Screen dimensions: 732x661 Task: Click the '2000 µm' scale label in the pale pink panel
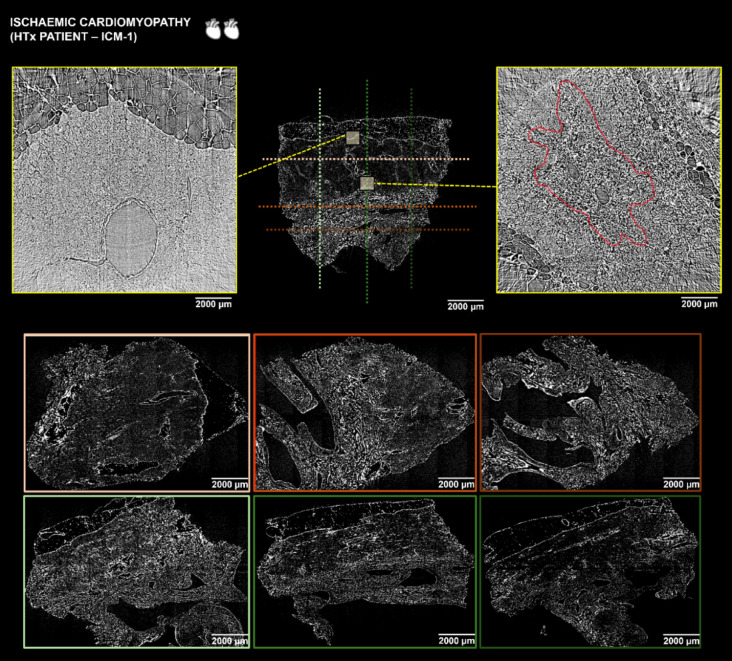coord(230,485)
